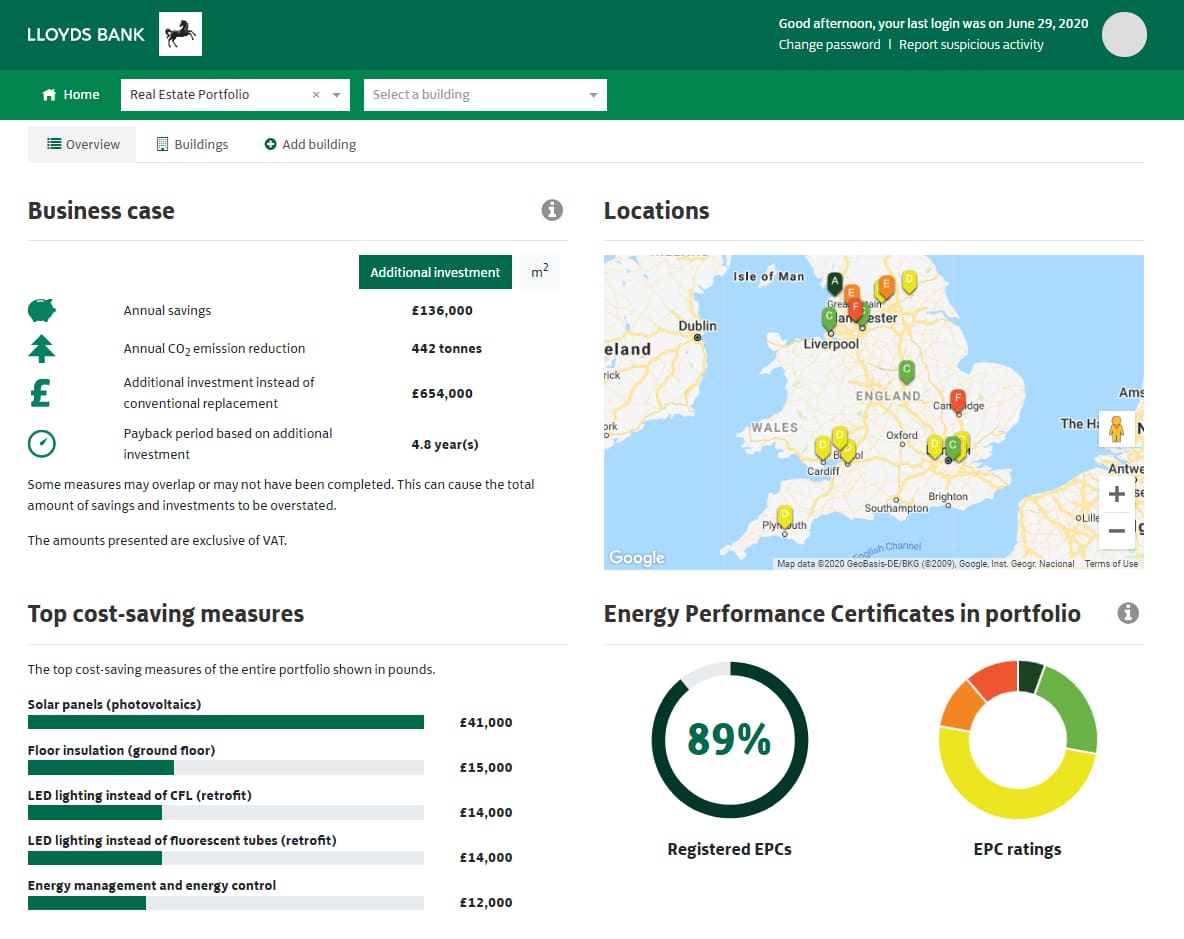Select the red F marker near Manchester
Image resolution: width=1184 pixels, height=939 pixels.
pos(855,309)
